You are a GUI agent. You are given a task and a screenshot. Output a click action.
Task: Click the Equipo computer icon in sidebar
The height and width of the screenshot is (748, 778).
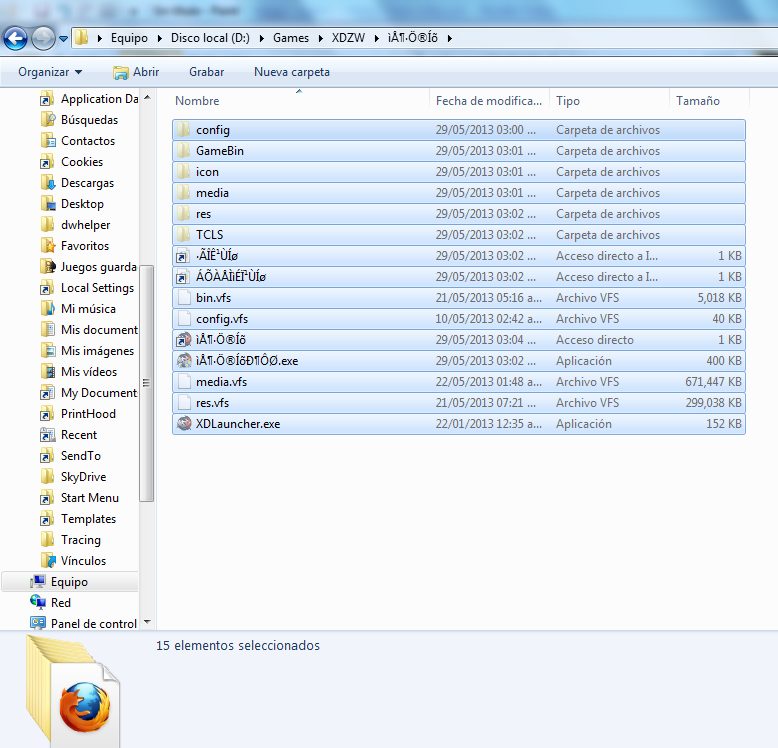[x=38, y=582]
